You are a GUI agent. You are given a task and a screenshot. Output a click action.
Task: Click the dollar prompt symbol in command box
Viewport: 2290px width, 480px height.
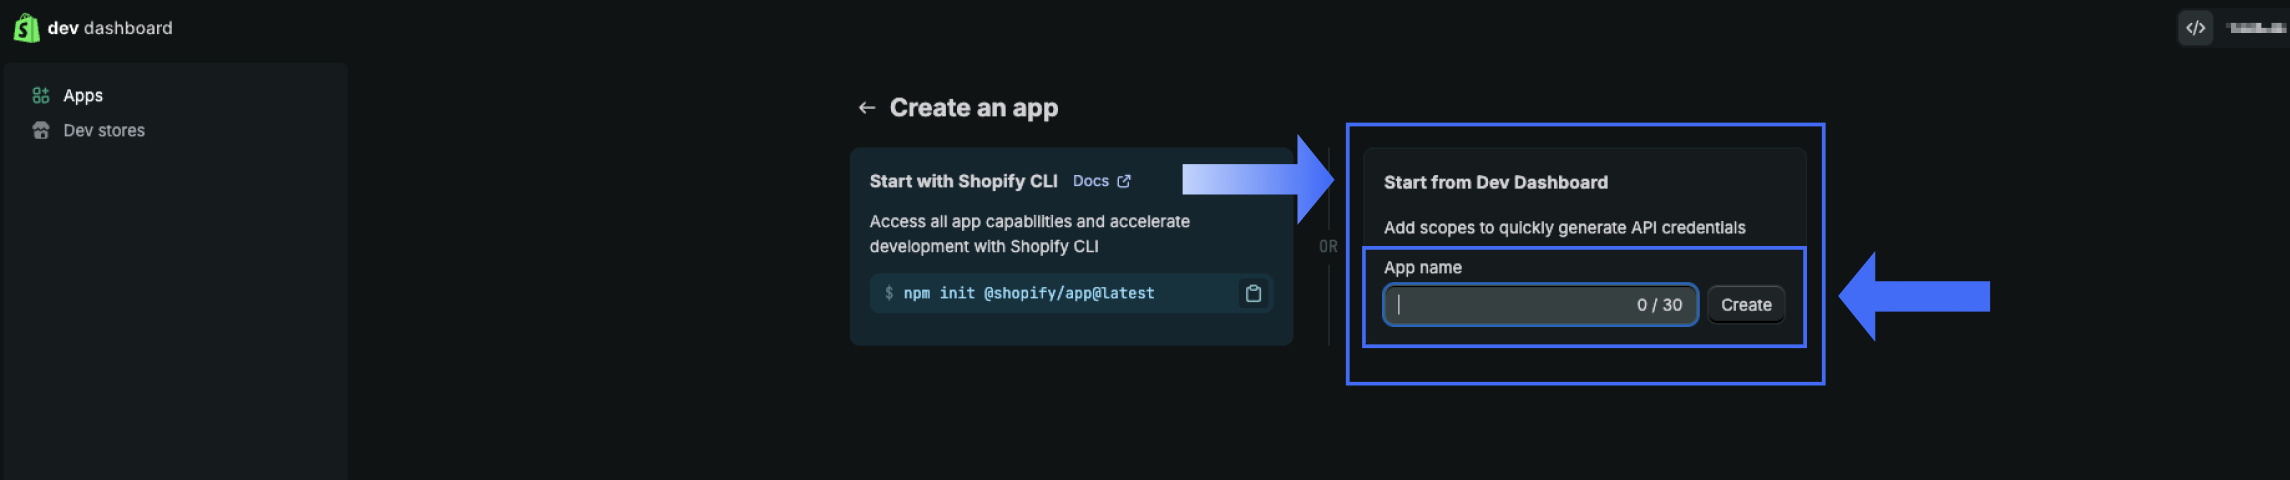coord(888,293)
